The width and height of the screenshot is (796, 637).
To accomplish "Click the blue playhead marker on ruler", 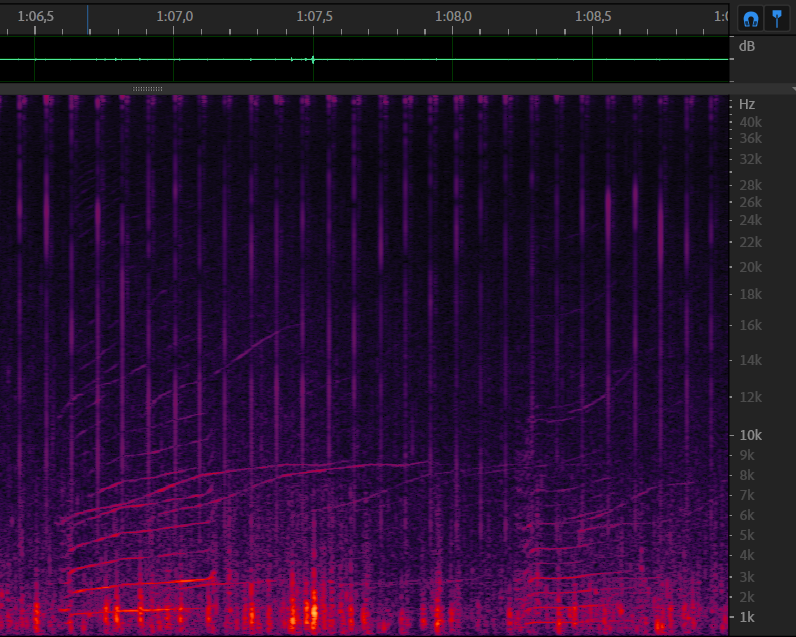I will [x=88, y=20].
